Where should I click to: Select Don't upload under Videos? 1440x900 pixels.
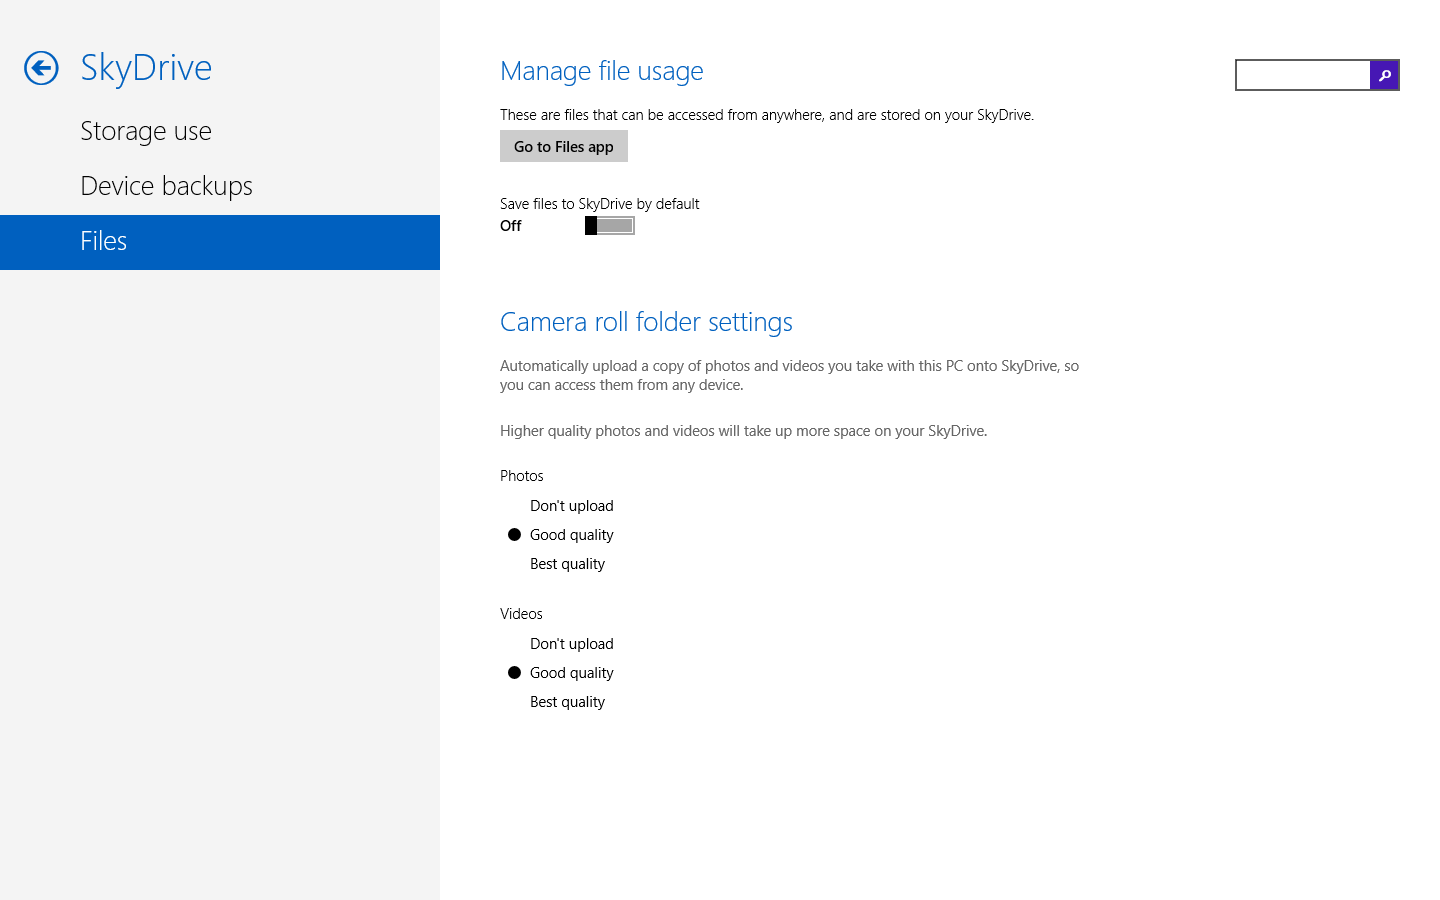[x=571, y=644]
